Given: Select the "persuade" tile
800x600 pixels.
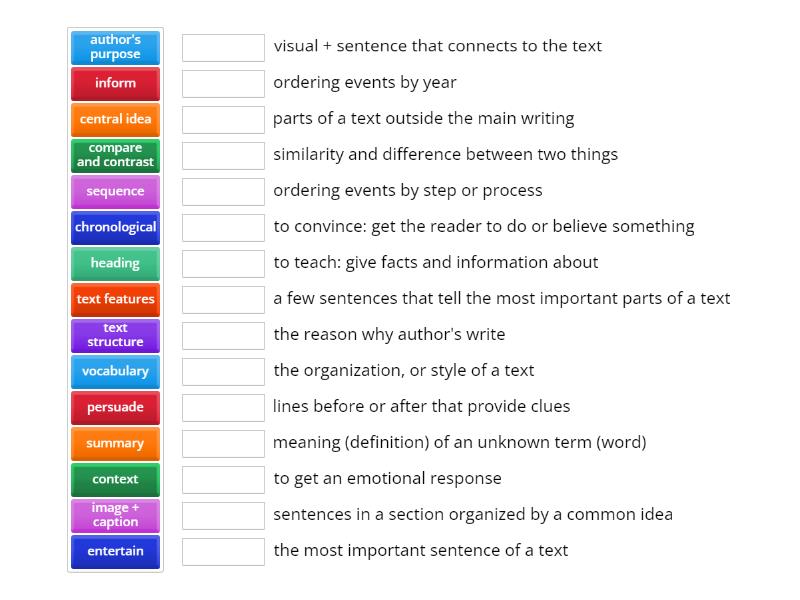Looking at the screenshot, I should (115, 407).
